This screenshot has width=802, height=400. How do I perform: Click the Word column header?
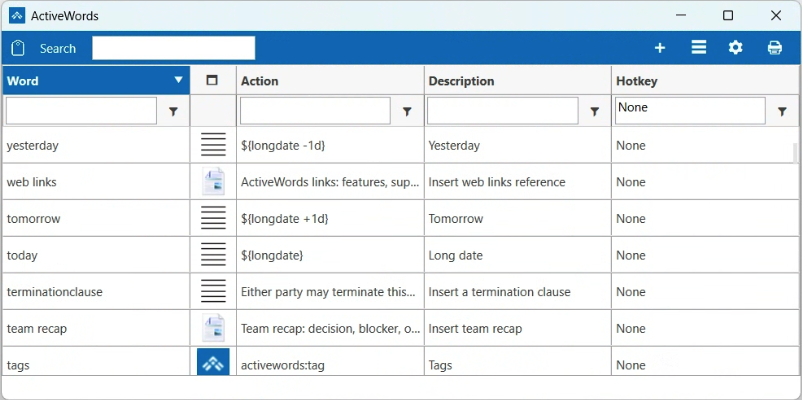[96, 81]
